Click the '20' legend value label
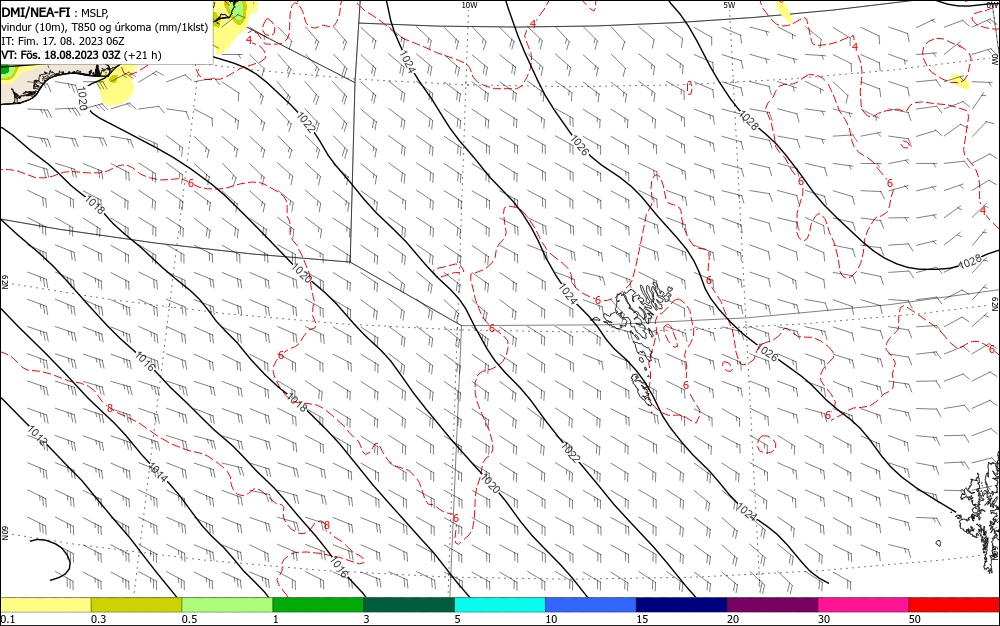The width and height of the screenshot is (1000, 626). [733, 619]
